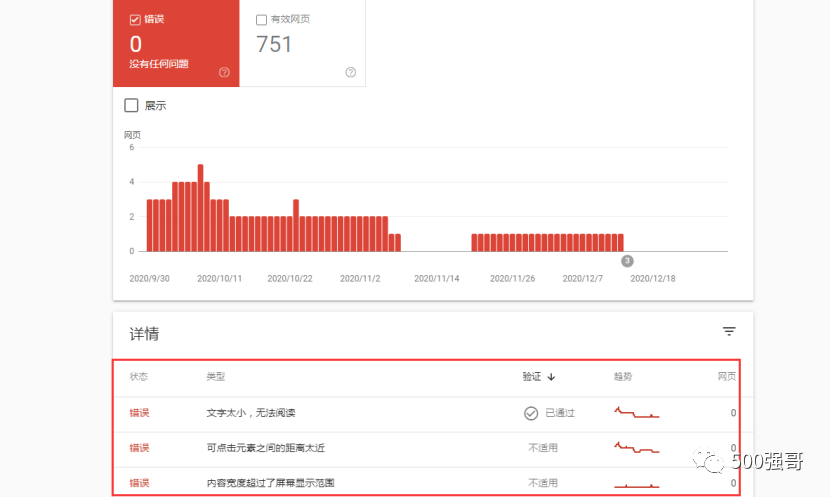Click the 验证 column header
Screen dimensions: 830x497
(532, 376)
